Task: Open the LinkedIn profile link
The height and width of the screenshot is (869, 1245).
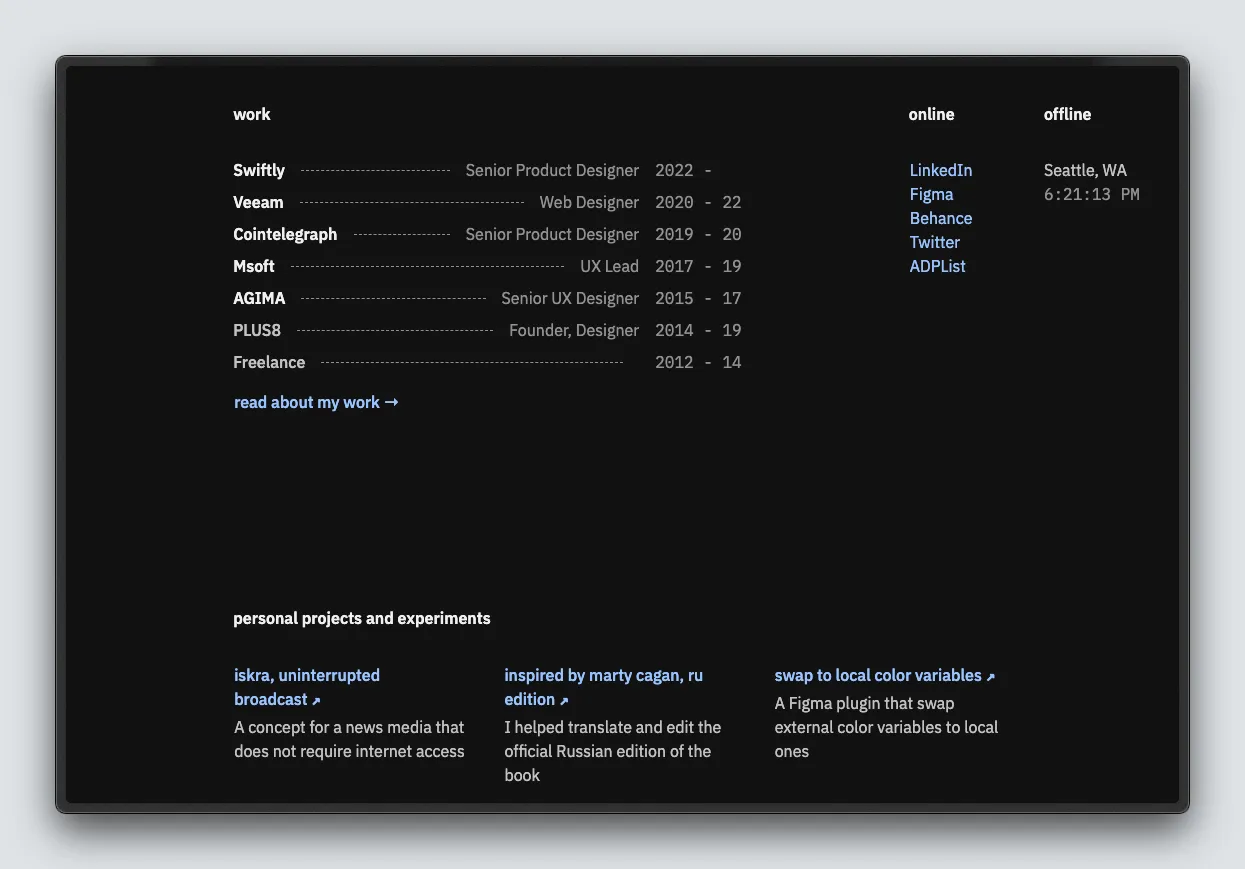Action: point(940,170)
